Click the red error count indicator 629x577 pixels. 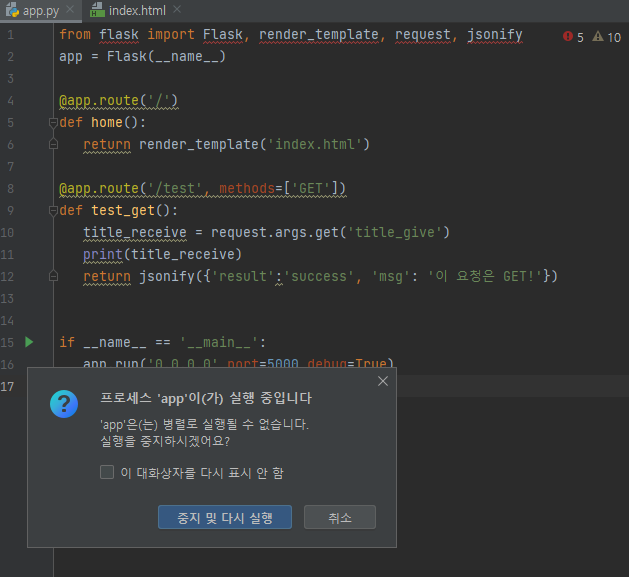[573, 37]
